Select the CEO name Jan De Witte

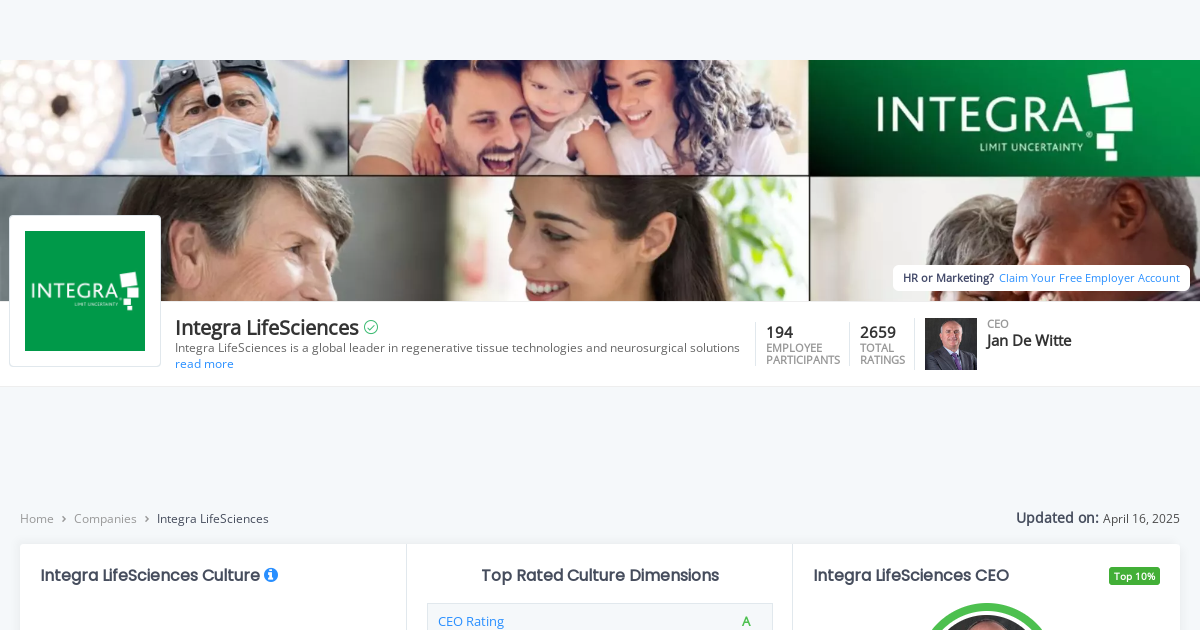pyautogui.click(x=1029, y=341)
